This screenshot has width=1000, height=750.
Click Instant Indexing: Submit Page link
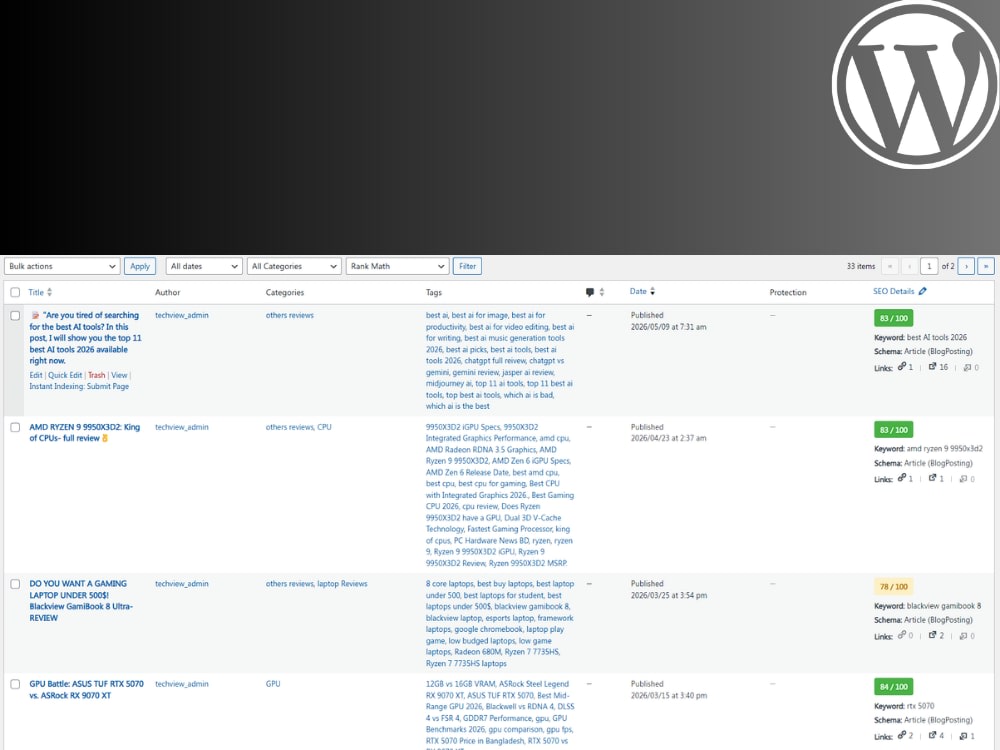(79, 386)
